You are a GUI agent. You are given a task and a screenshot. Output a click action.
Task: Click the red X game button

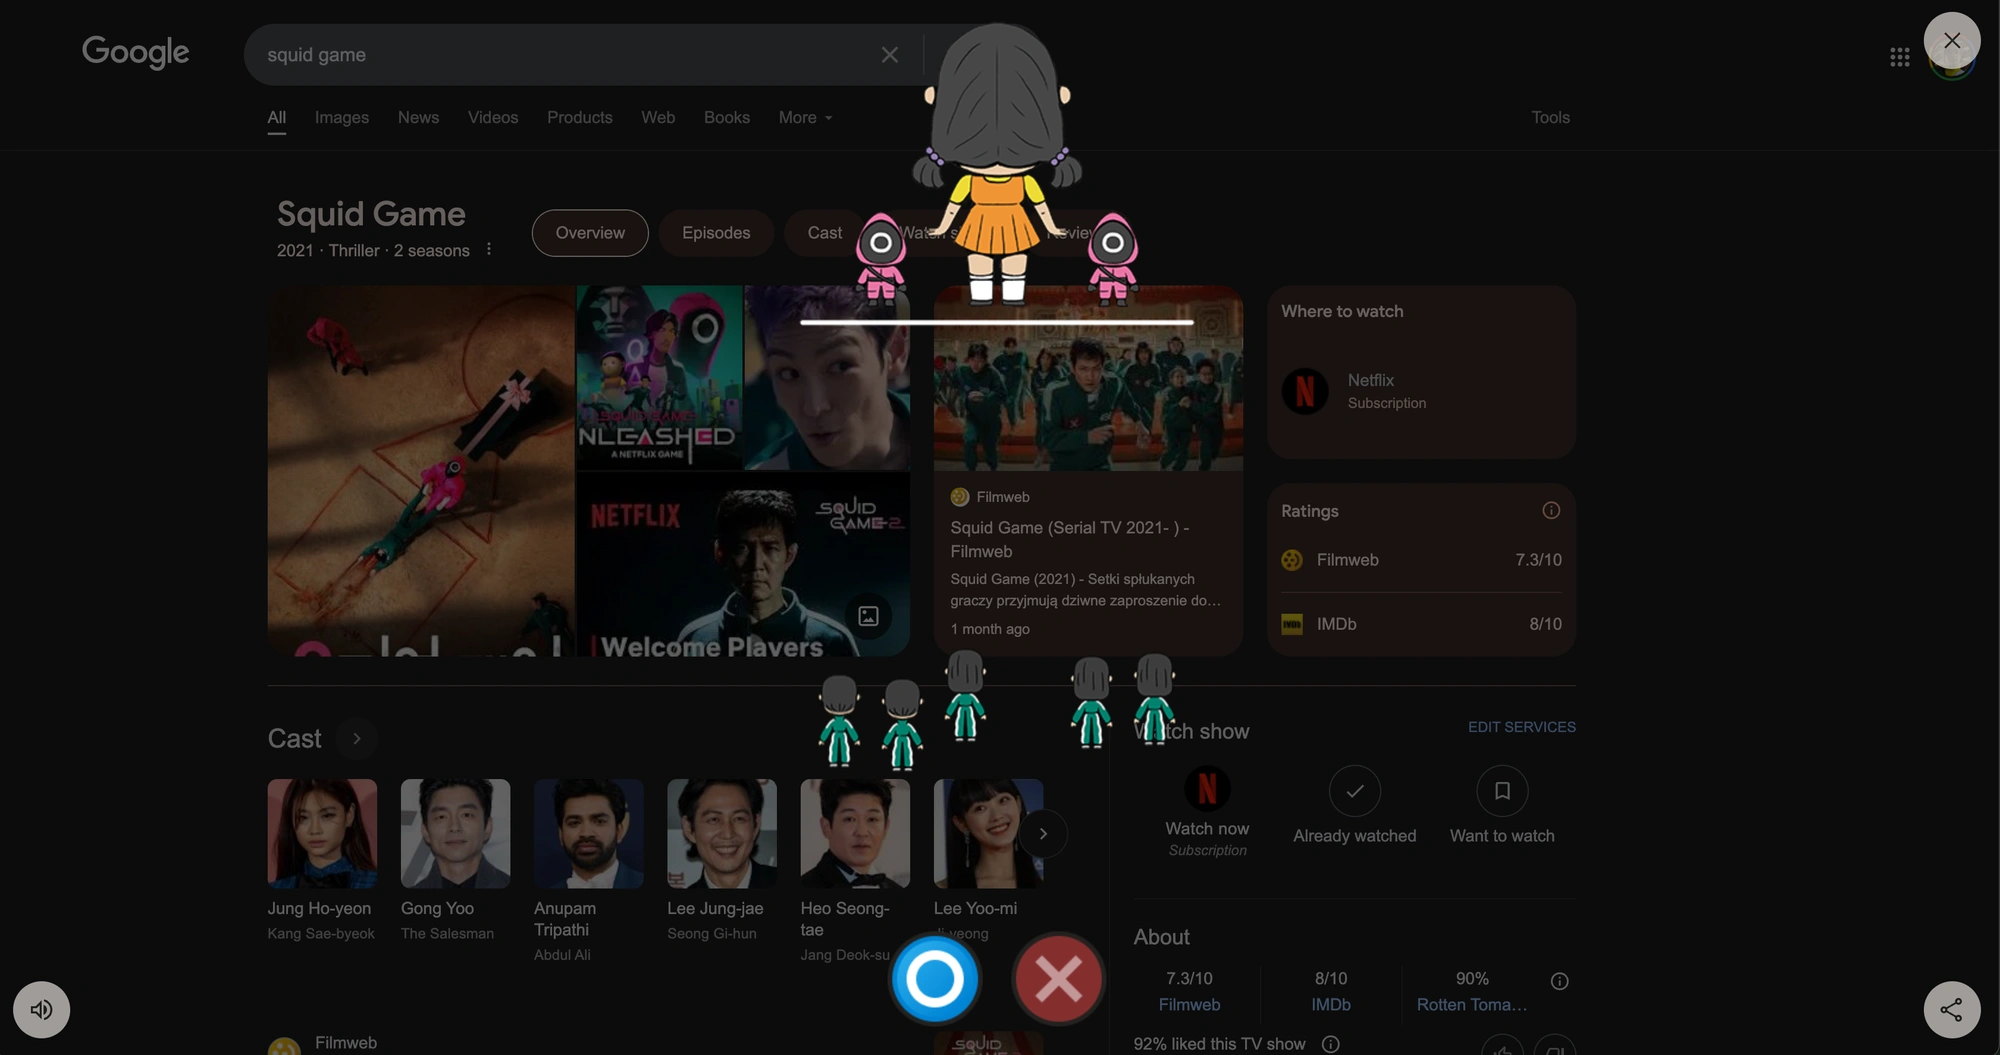tap(1058, 978)
